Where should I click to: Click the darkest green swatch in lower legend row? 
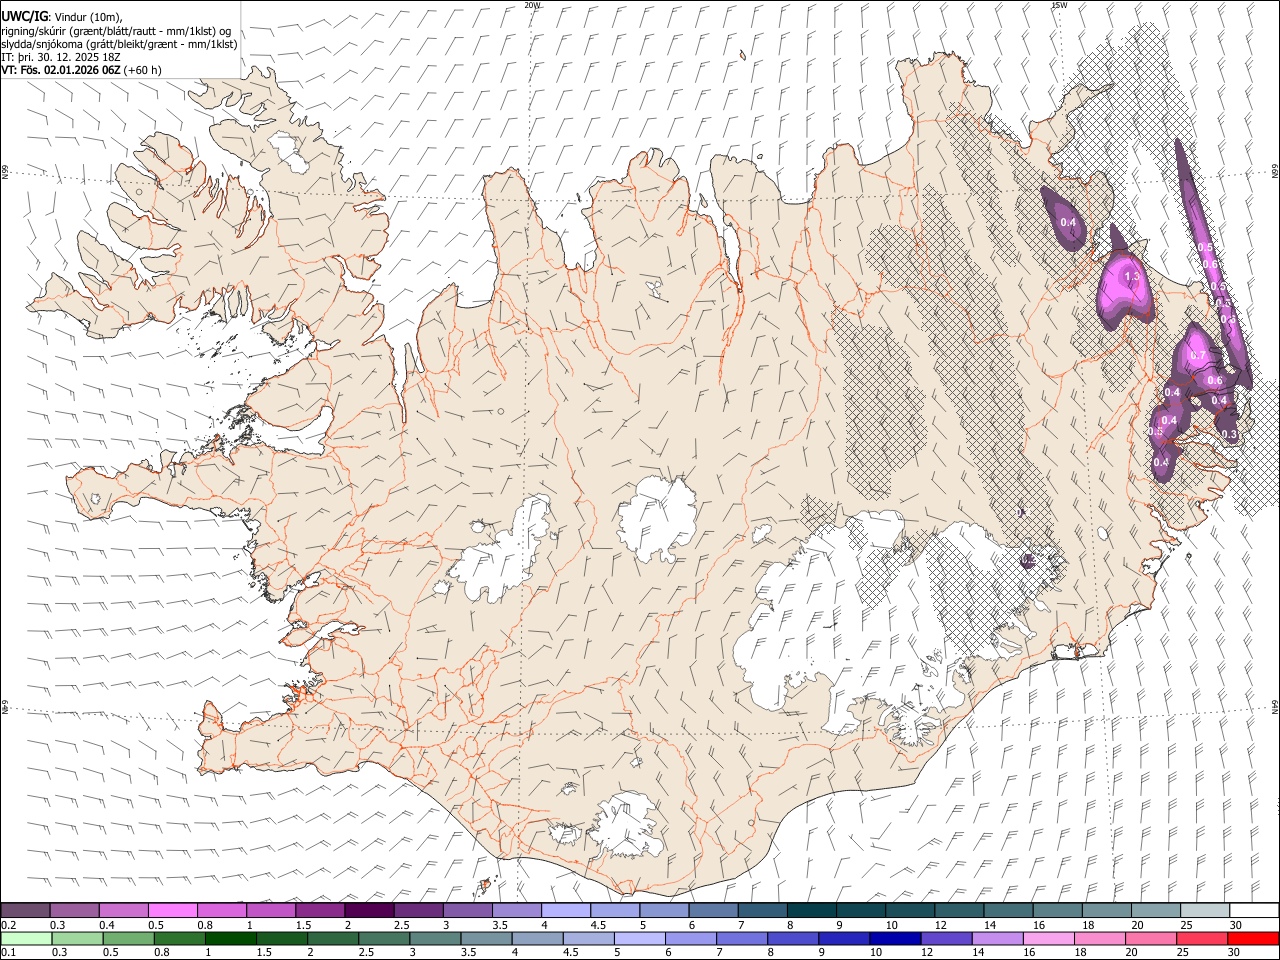[x=229, y=938]
